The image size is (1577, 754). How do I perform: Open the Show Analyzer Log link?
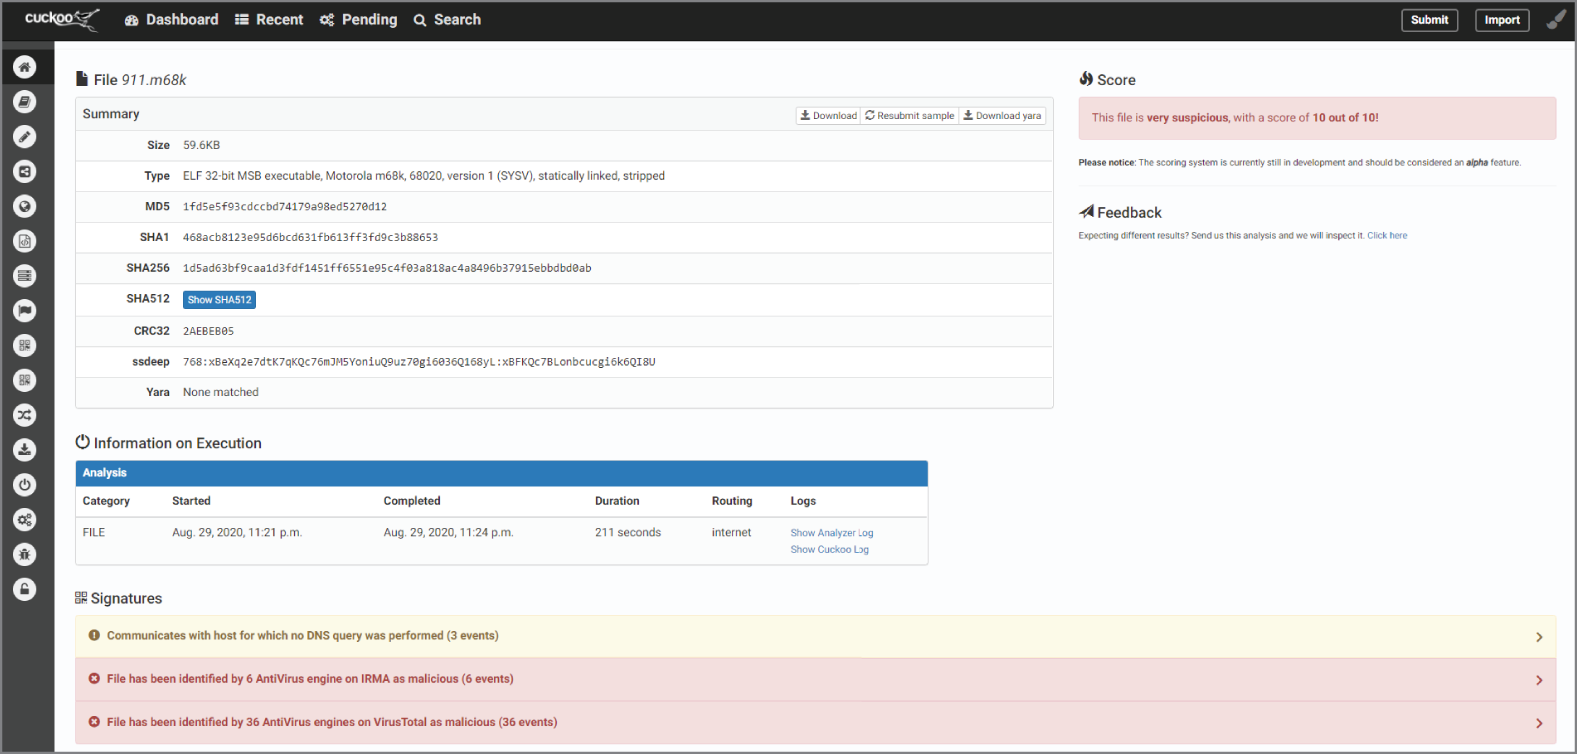point(832,533)
